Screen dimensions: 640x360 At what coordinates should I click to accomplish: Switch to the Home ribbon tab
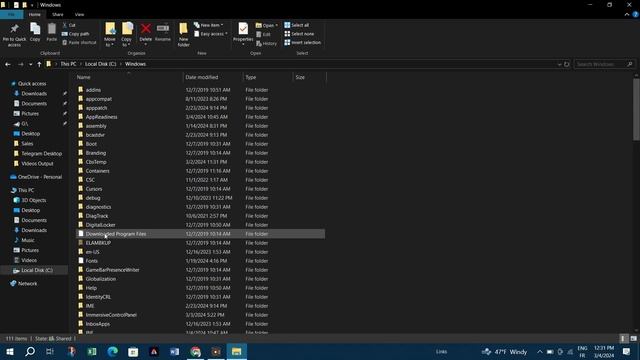(35, 15)
